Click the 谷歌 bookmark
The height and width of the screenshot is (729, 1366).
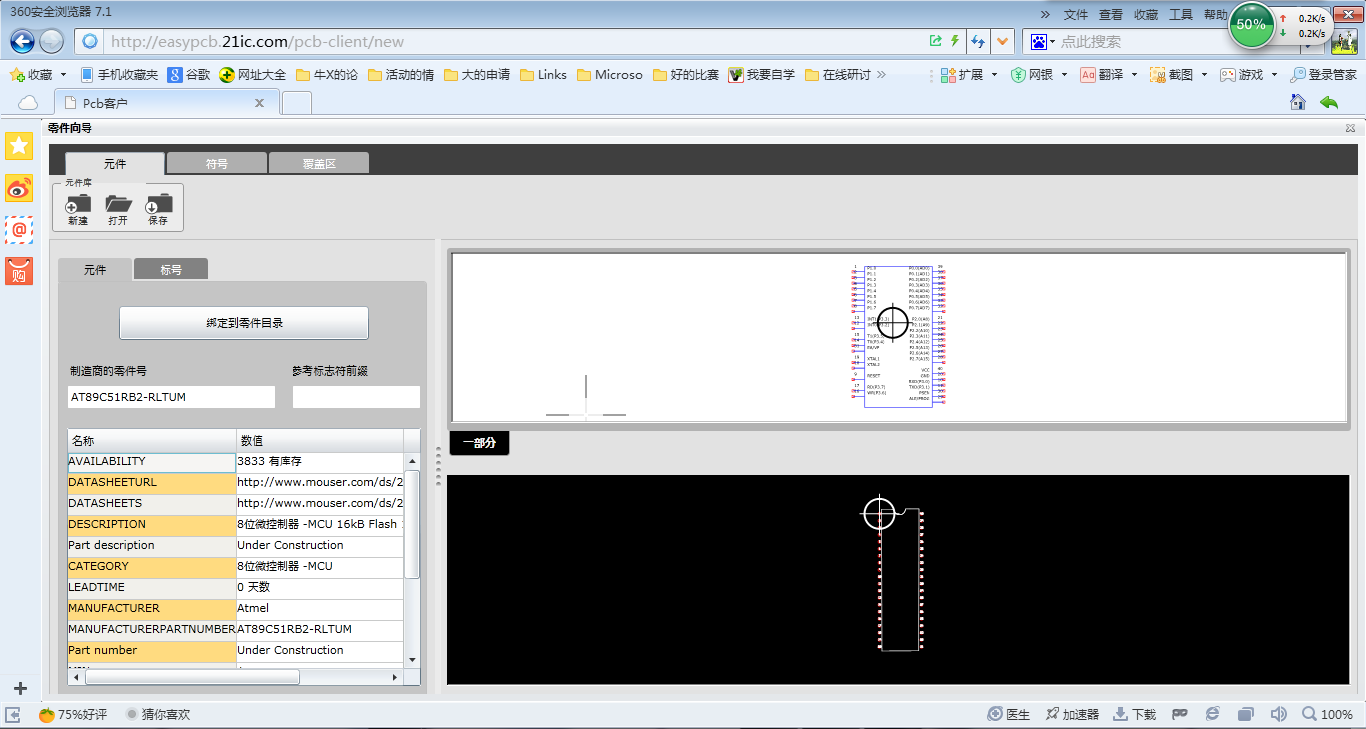[189, 75]
